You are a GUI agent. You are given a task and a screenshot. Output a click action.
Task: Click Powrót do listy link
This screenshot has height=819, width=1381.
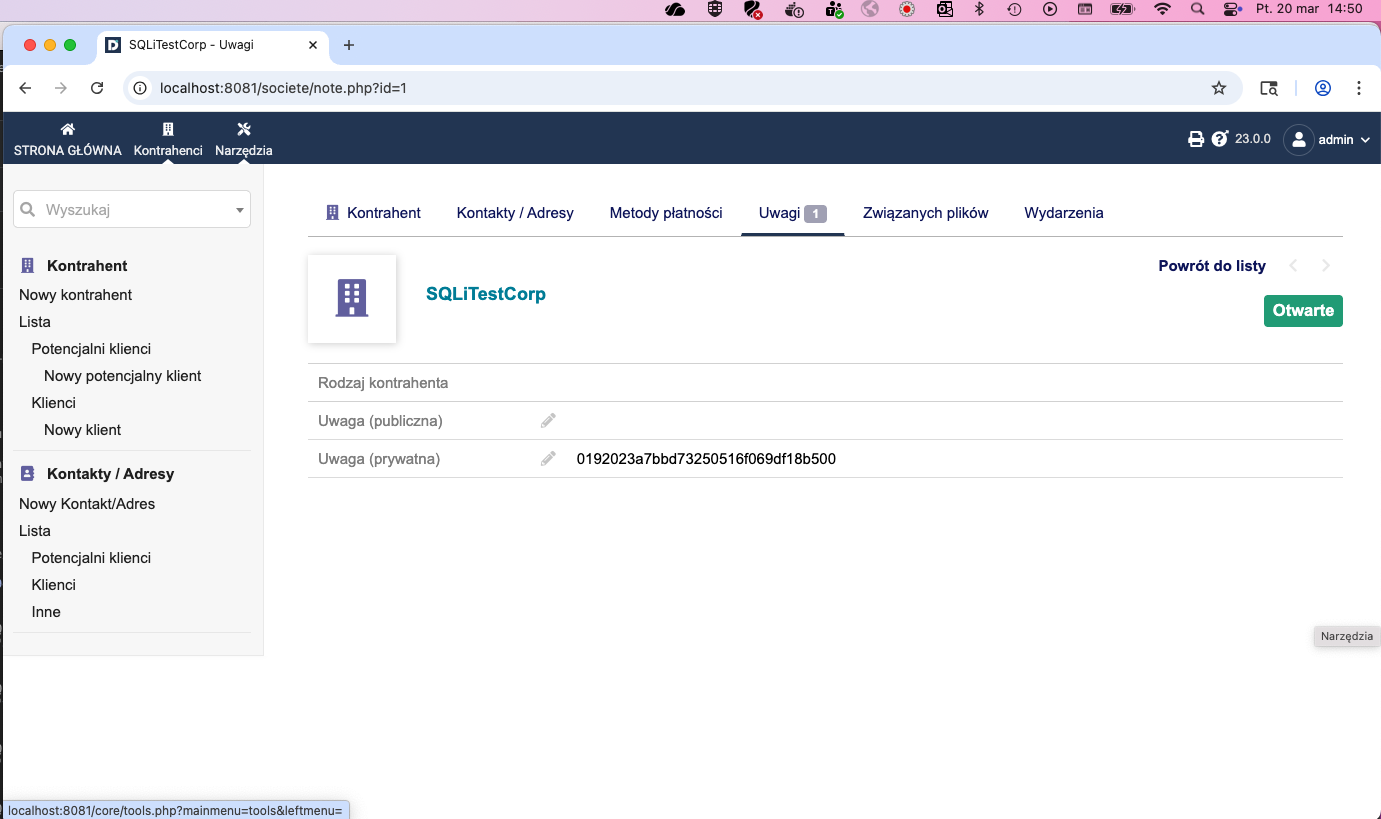[x=1212, y=266]
